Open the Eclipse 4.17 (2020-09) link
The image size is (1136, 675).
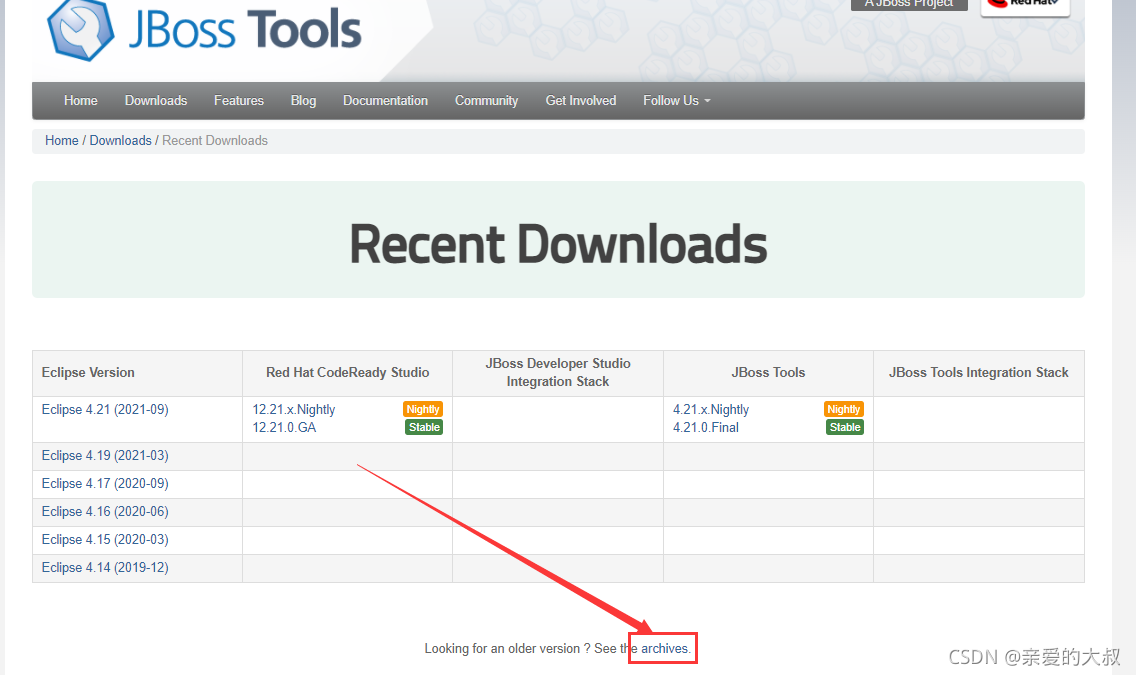coord(105,483)
